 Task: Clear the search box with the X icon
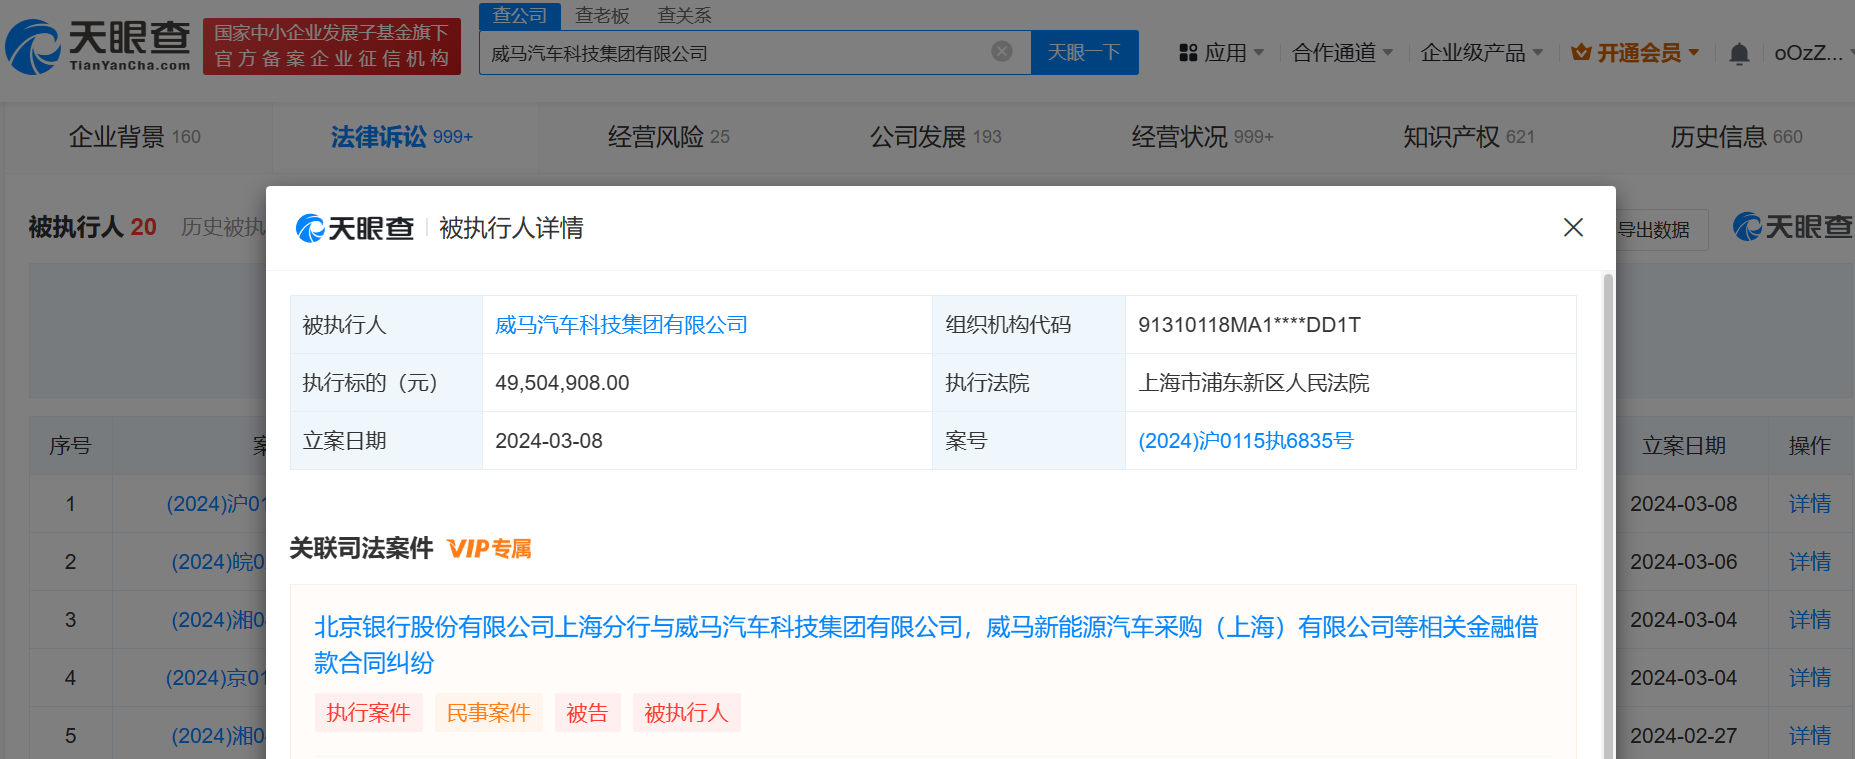click(1002, 52)
